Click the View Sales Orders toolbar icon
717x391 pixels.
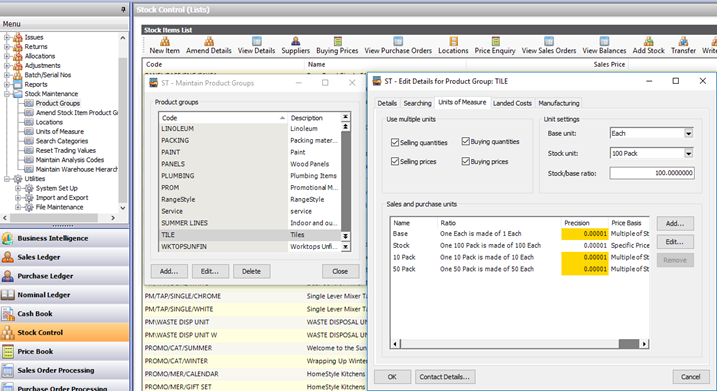(549, 46)
